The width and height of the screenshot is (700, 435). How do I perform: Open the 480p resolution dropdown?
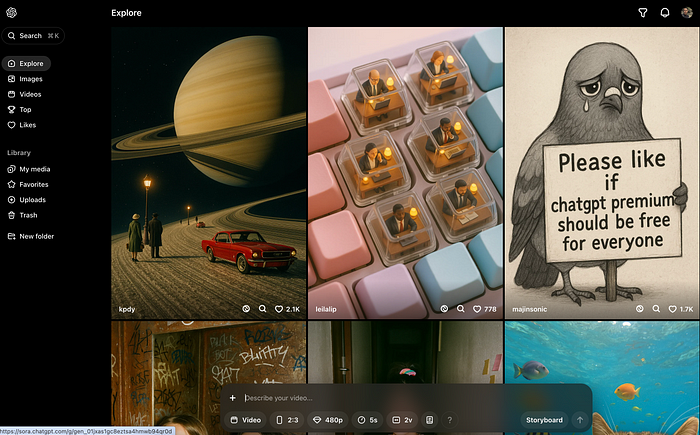[x=328, y=420]
